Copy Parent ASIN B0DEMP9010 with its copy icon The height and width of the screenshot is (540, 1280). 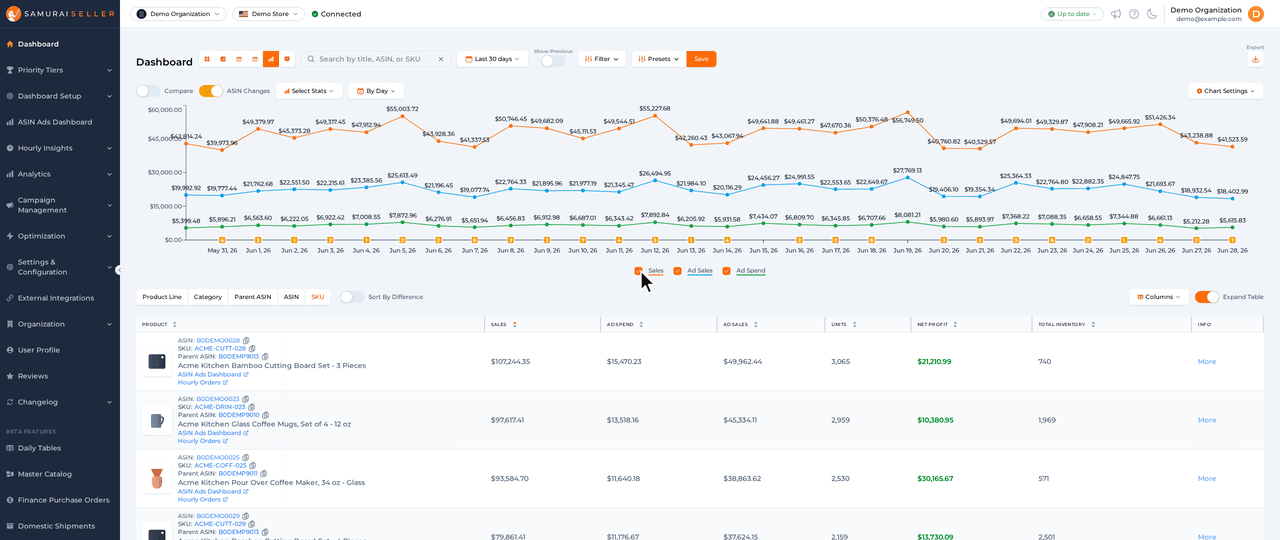pyautogui.click(x=265, y=415)
